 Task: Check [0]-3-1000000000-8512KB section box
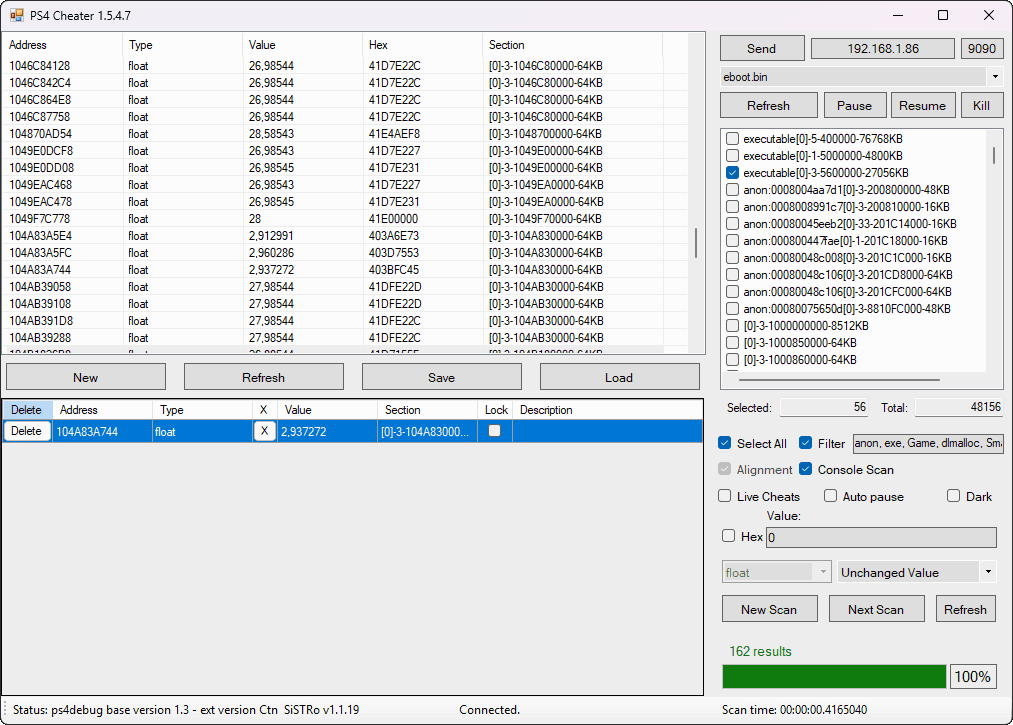pos(732,326)
